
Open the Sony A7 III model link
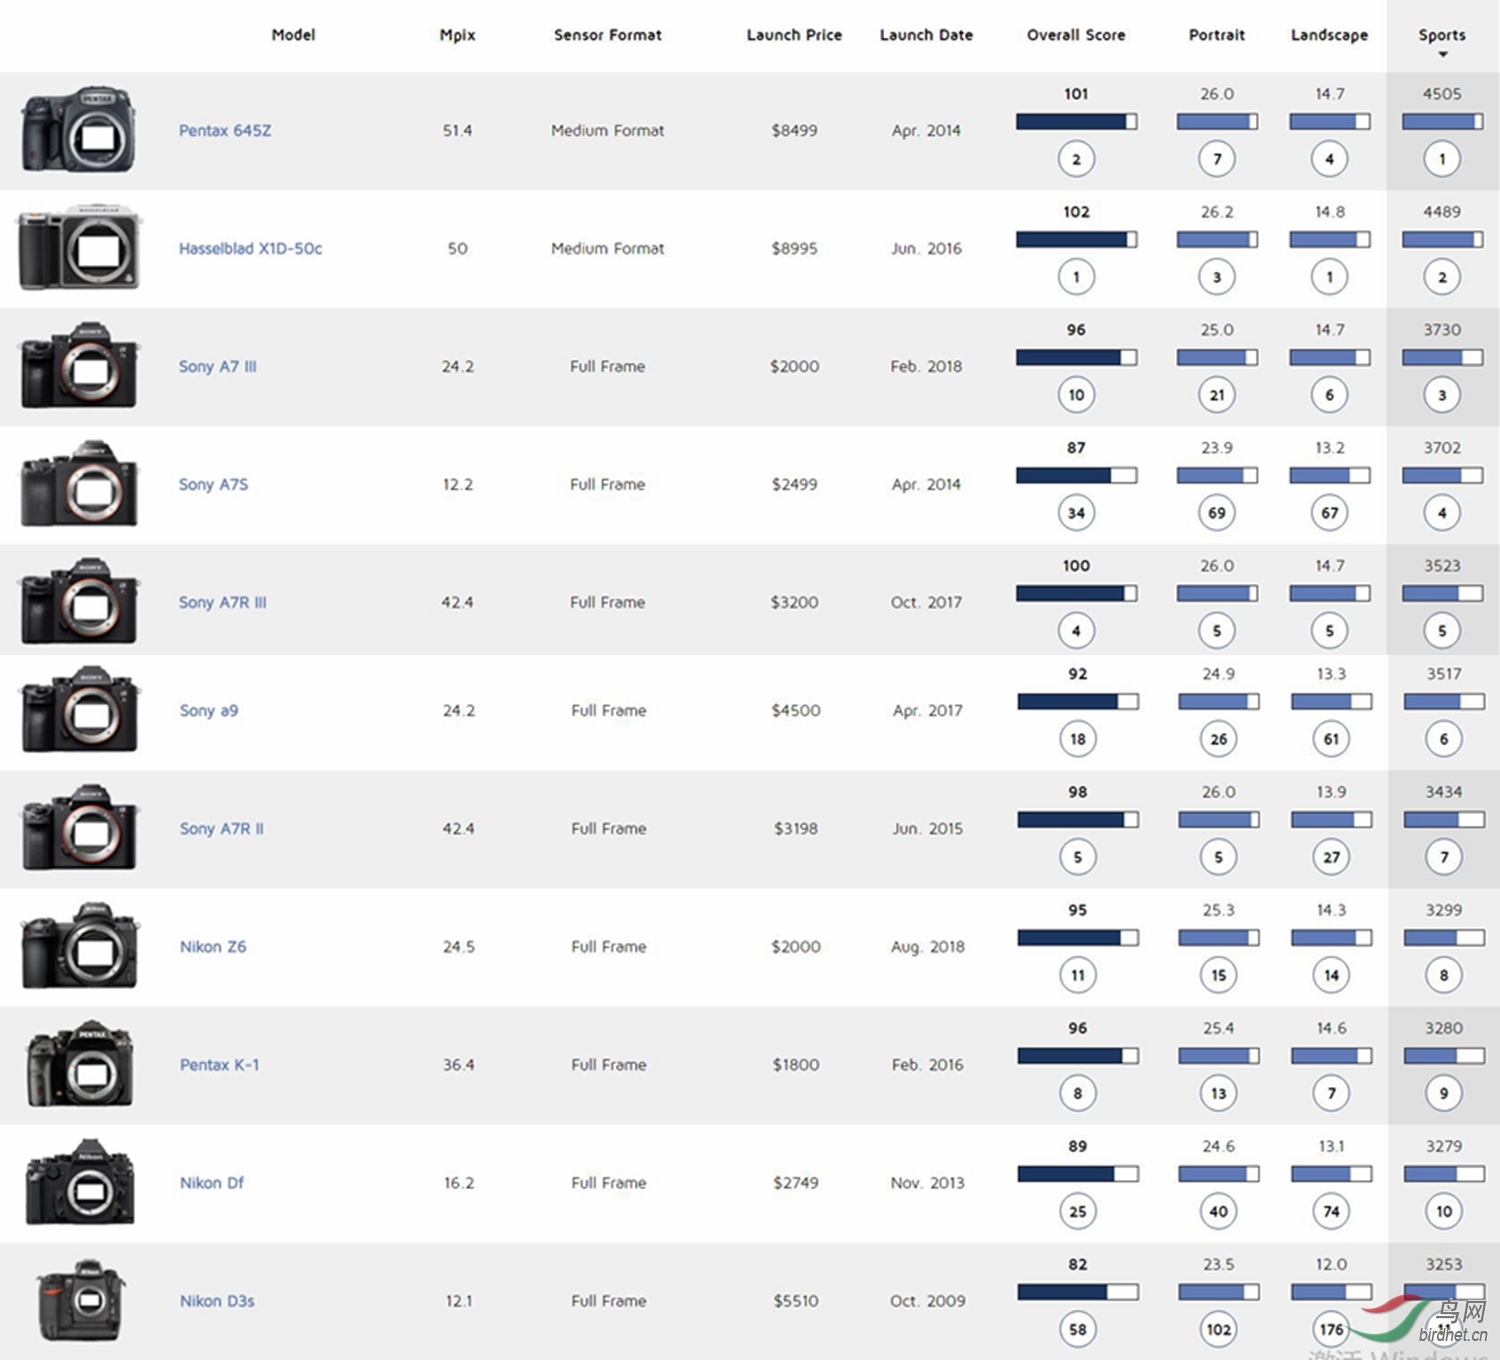[217, 366]
